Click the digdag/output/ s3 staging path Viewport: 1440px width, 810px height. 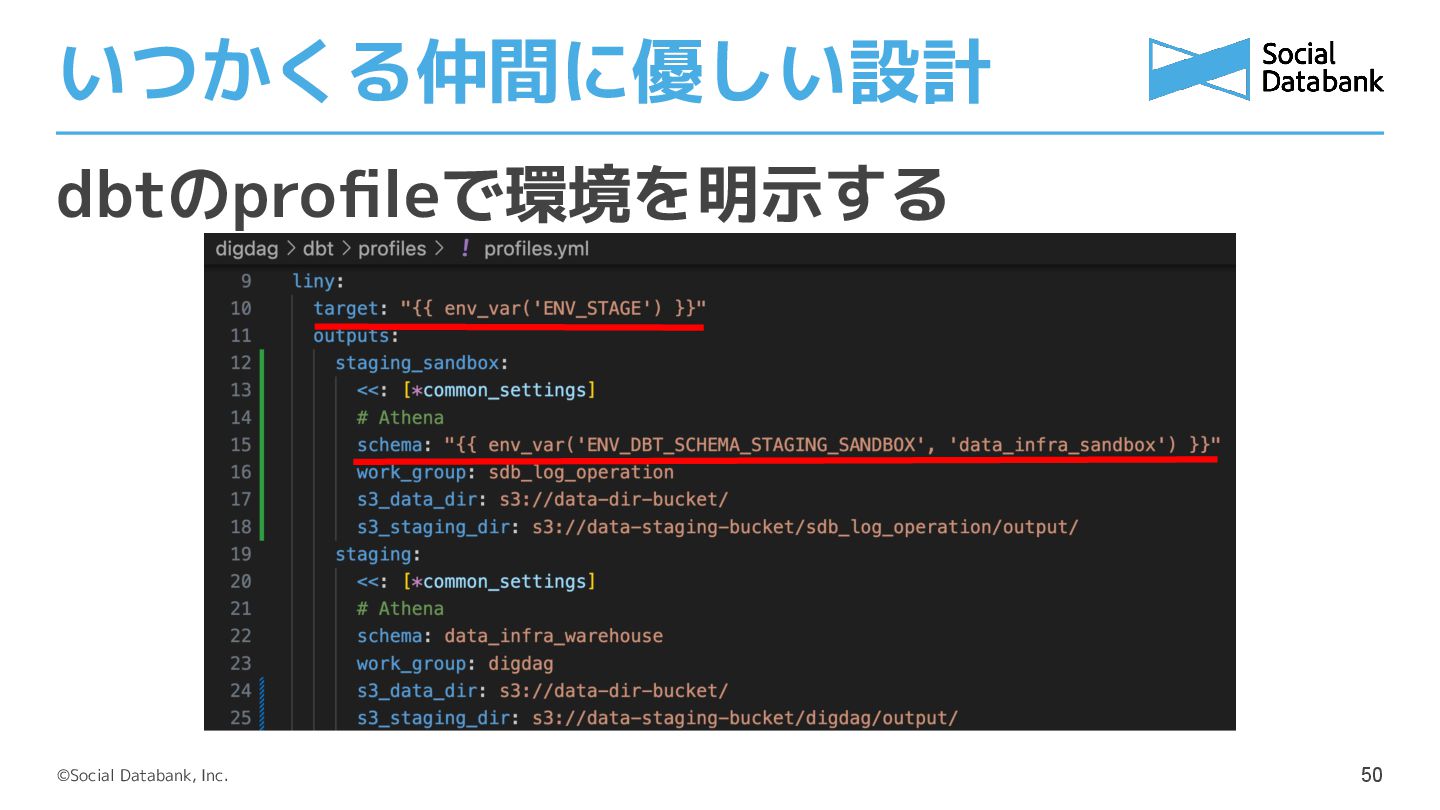[745, 718]
